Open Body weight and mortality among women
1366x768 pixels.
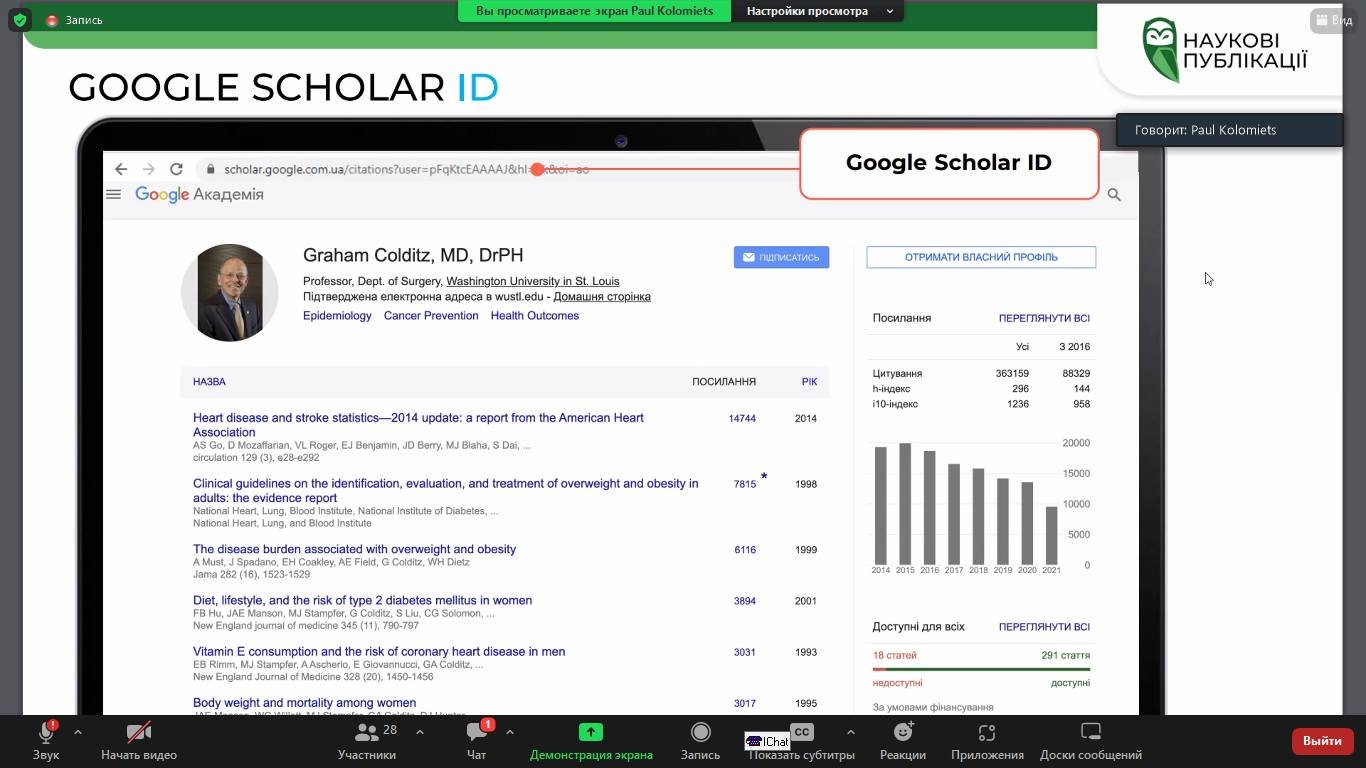click(x=304, y=703)
